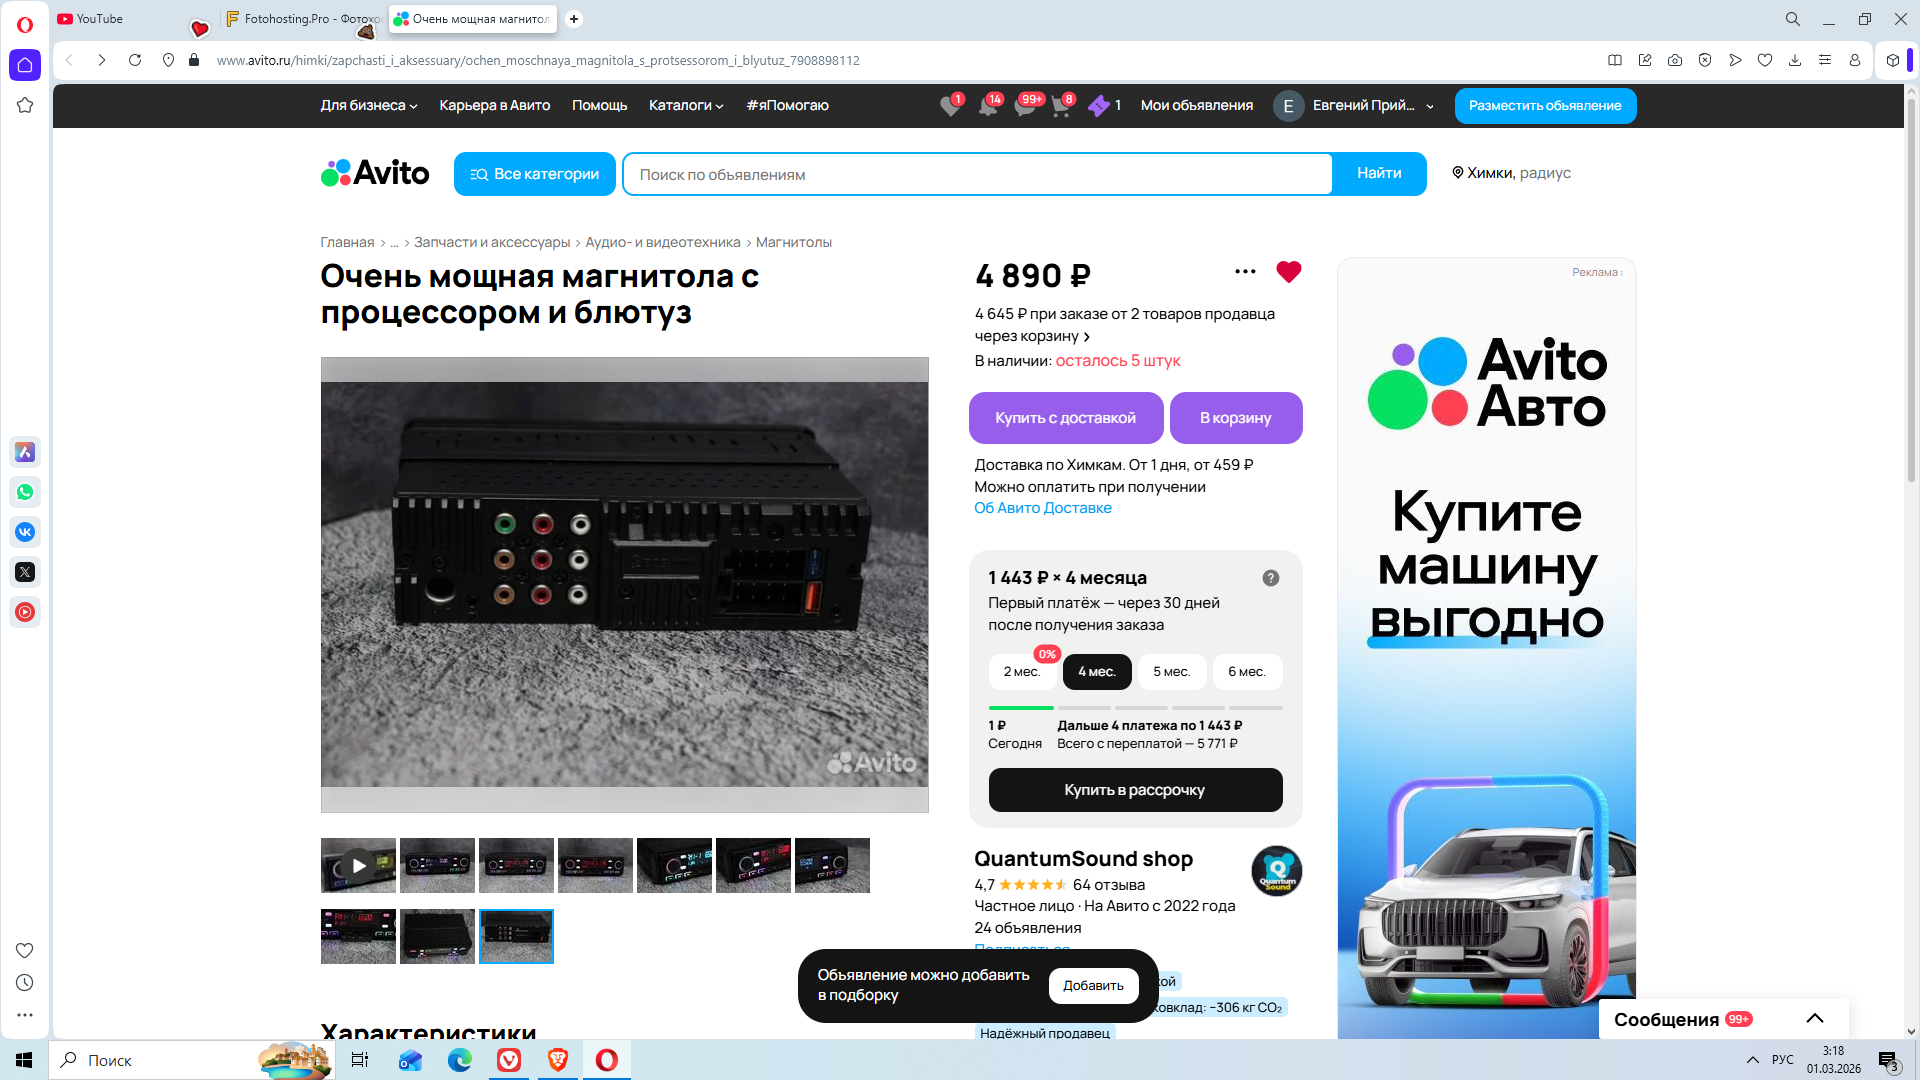Viewport: 1920px width, 1080px height.
Task: Click the Opera snapshot camera icon
Action: click(1674, 60)
